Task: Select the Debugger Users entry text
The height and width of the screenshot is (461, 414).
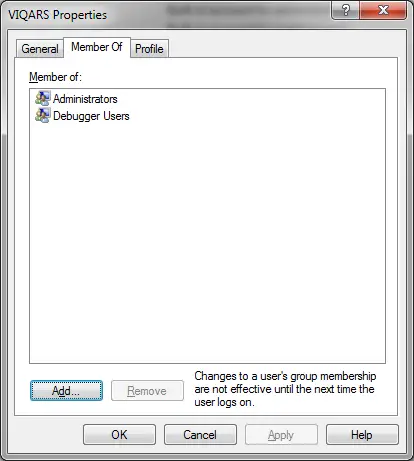Action: point(91,116)
